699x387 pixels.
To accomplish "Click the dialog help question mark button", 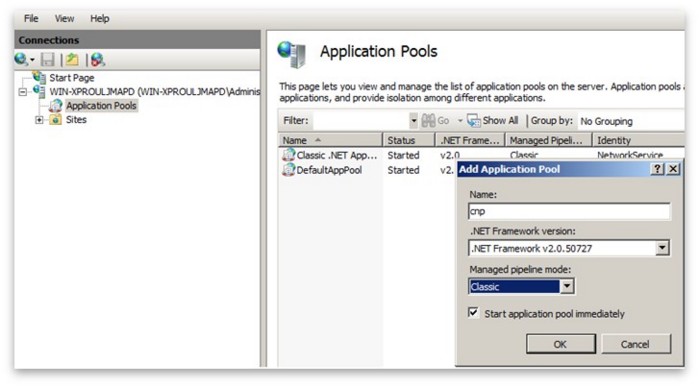I will click(x=657, y=169).
